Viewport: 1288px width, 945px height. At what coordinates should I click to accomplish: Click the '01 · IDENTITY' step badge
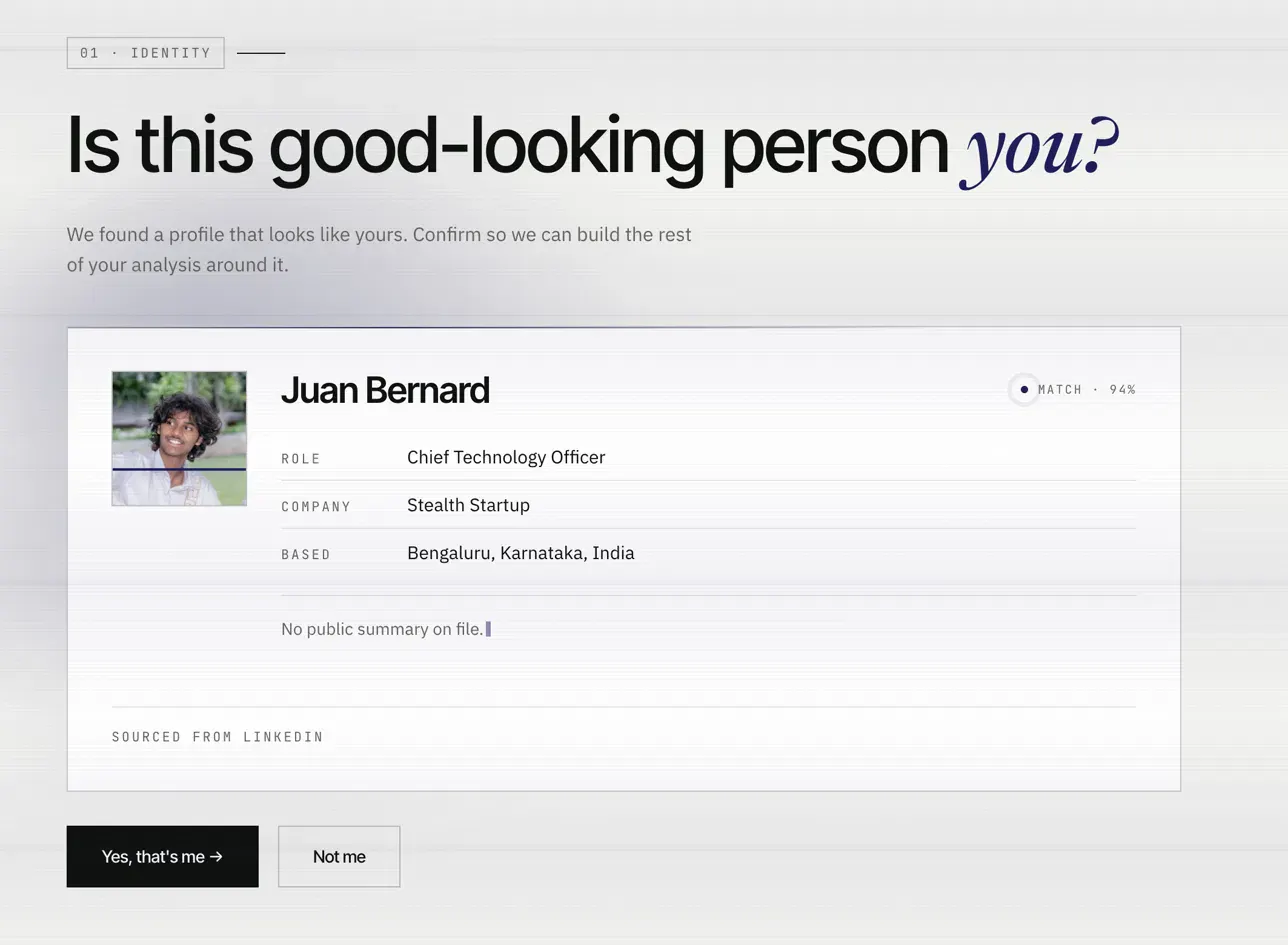point(145,53)
